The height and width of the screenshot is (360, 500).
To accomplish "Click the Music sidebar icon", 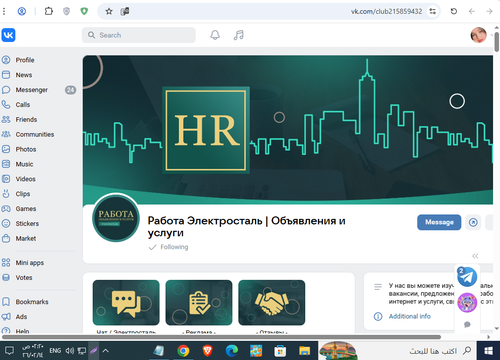I will coord(6,164).
